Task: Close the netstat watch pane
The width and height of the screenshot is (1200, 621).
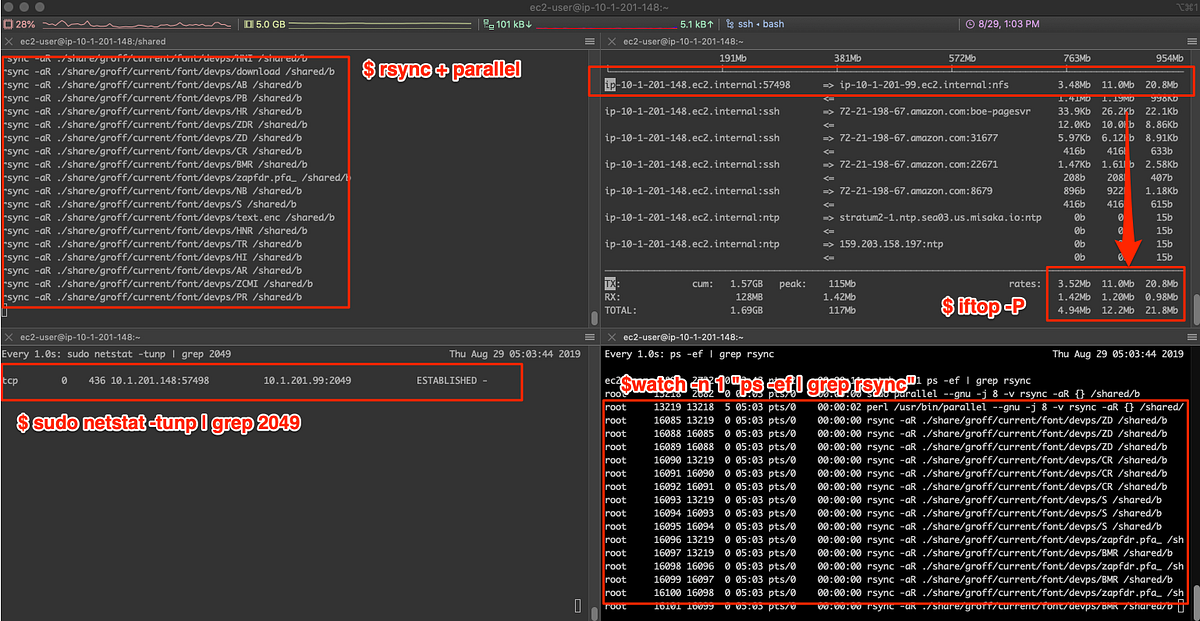Action: coord(9,337)
